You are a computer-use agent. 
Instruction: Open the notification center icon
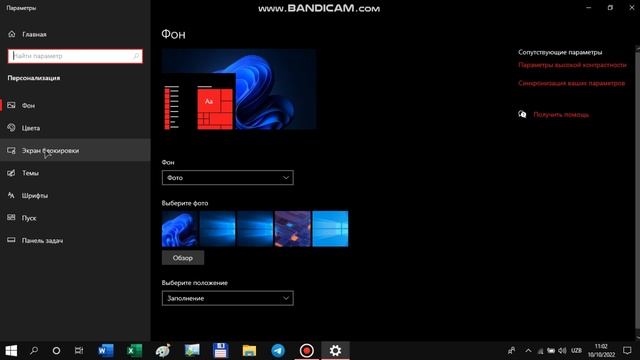pos(627,351)
